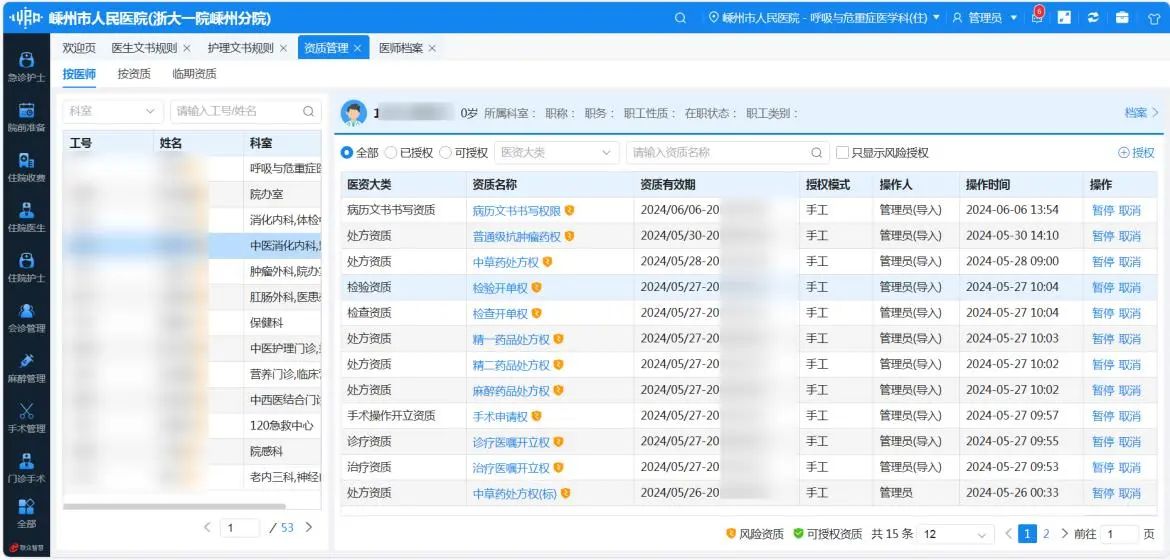Click the risk shield icon beside 普通级抗肿瘤药权
This screenshot has height=560, width=1170.
coord(569,236)
